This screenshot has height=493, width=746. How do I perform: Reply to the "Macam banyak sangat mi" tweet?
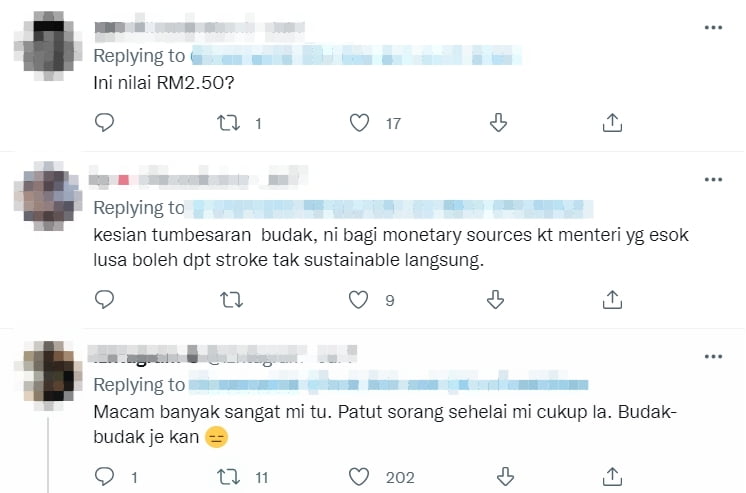click(x=104, y=476)
